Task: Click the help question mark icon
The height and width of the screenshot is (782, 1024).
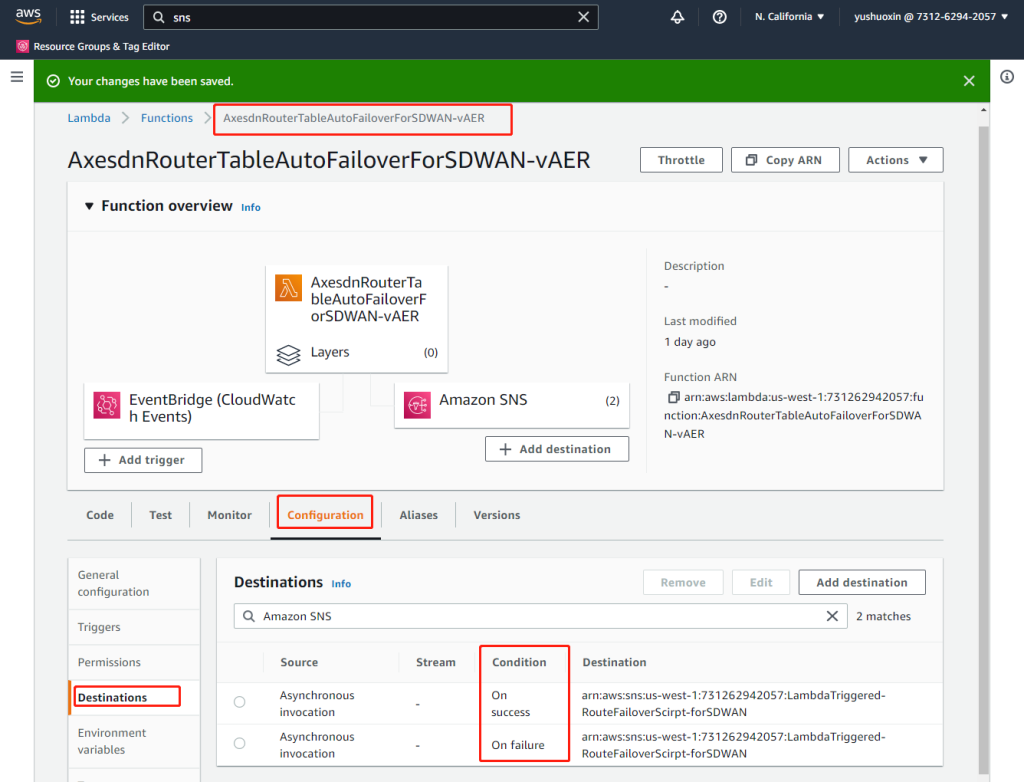Action: [x=719, y=17]
